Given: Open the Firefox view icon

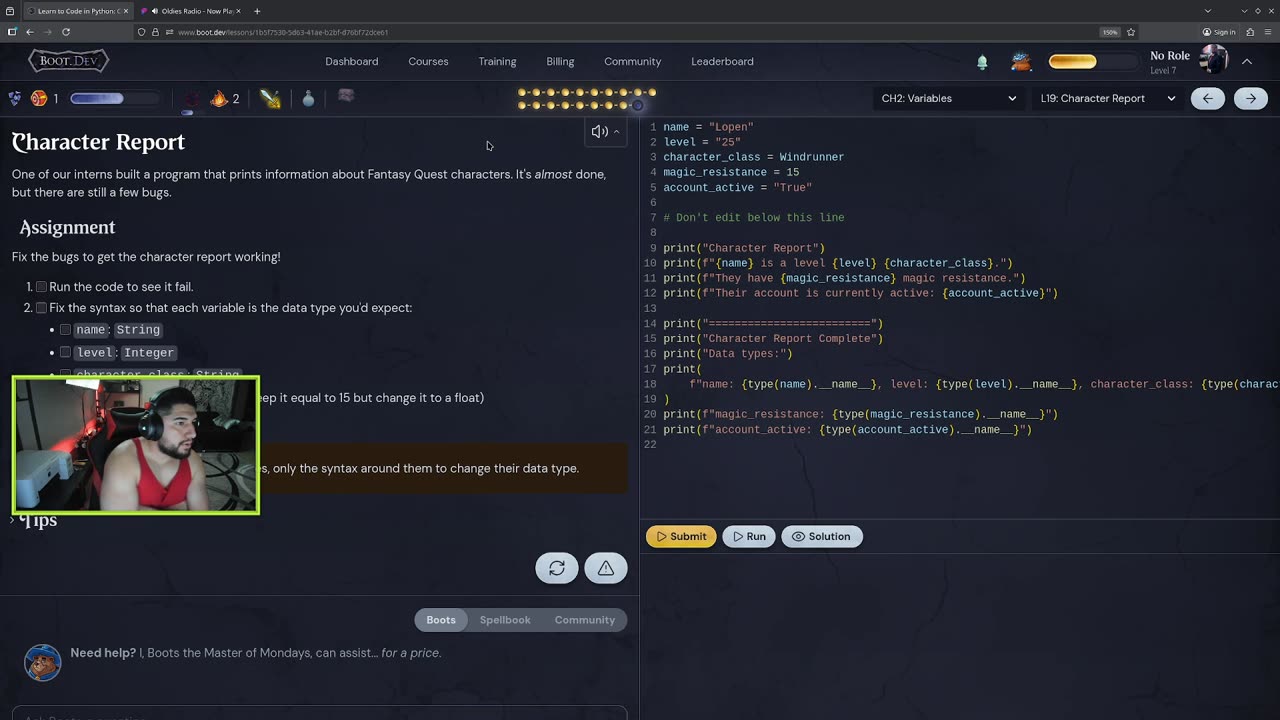Looking at the screenshot, I should [x=10, y=11].
